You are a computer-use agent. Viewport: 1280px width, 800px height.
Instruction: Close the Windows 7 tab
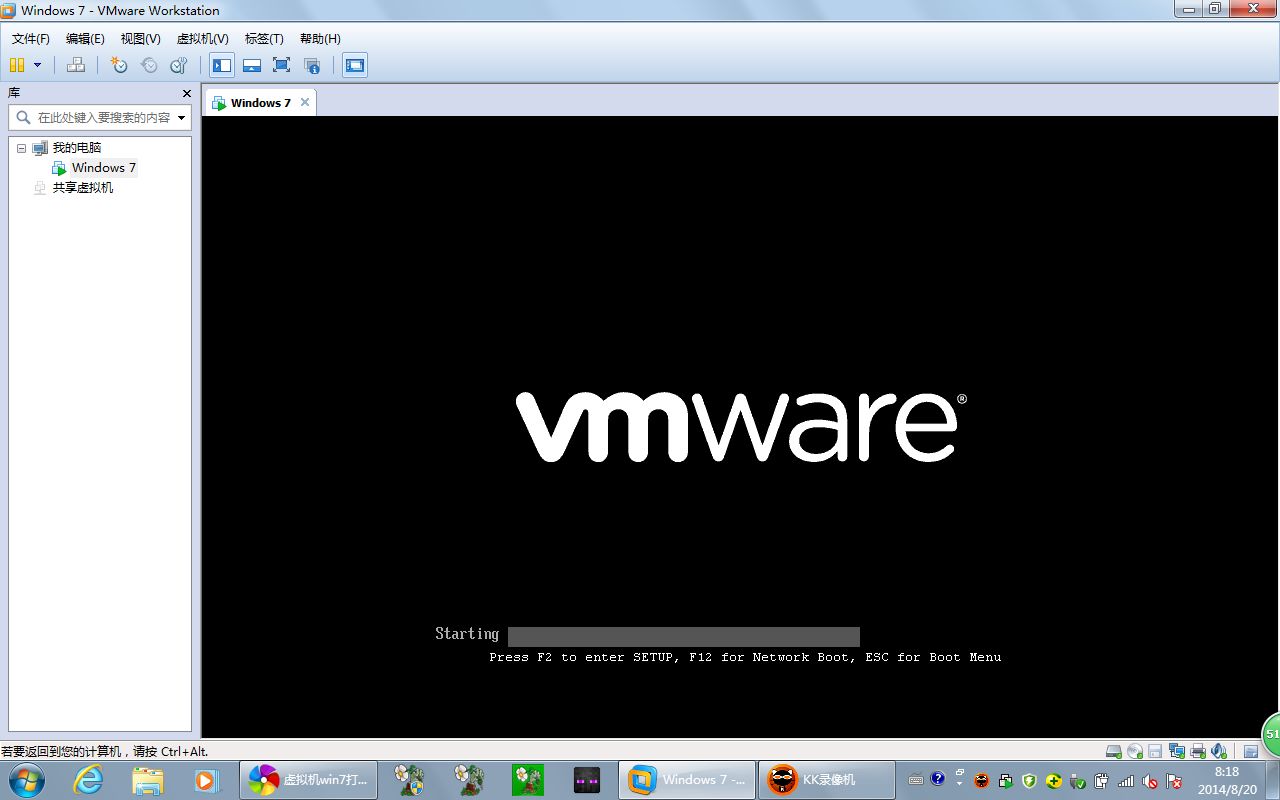click(305, 102)
